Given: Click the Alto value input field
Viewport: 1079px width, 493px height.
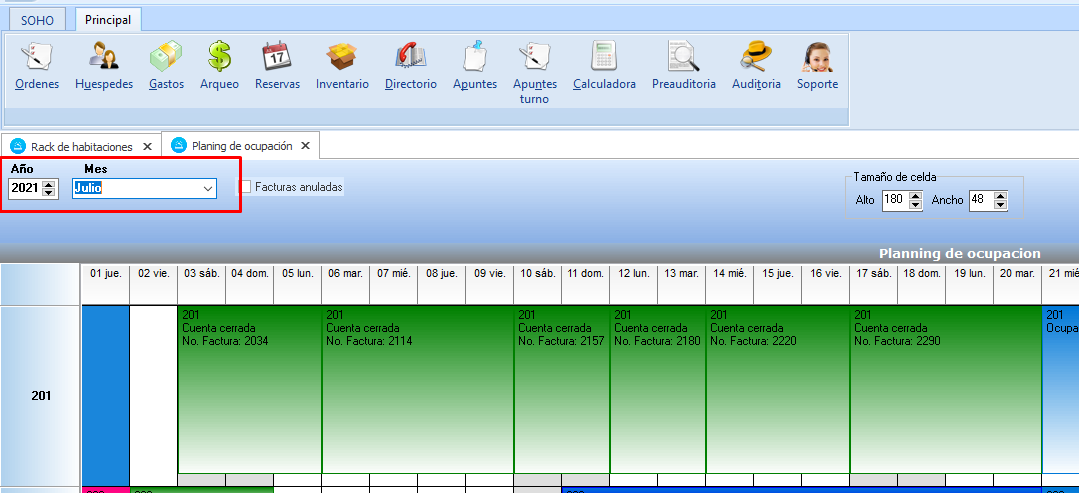Looking at the screenshot, I should 893,200.
